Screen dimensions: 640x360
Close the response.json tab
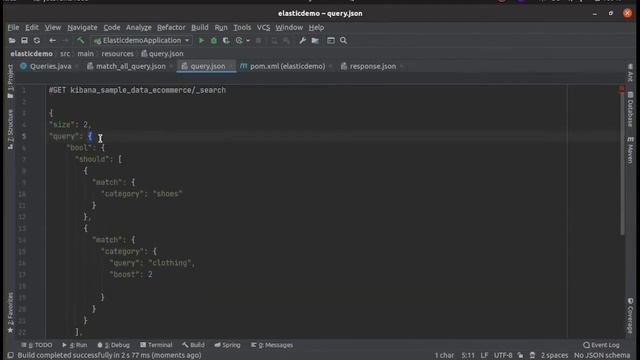402,66
